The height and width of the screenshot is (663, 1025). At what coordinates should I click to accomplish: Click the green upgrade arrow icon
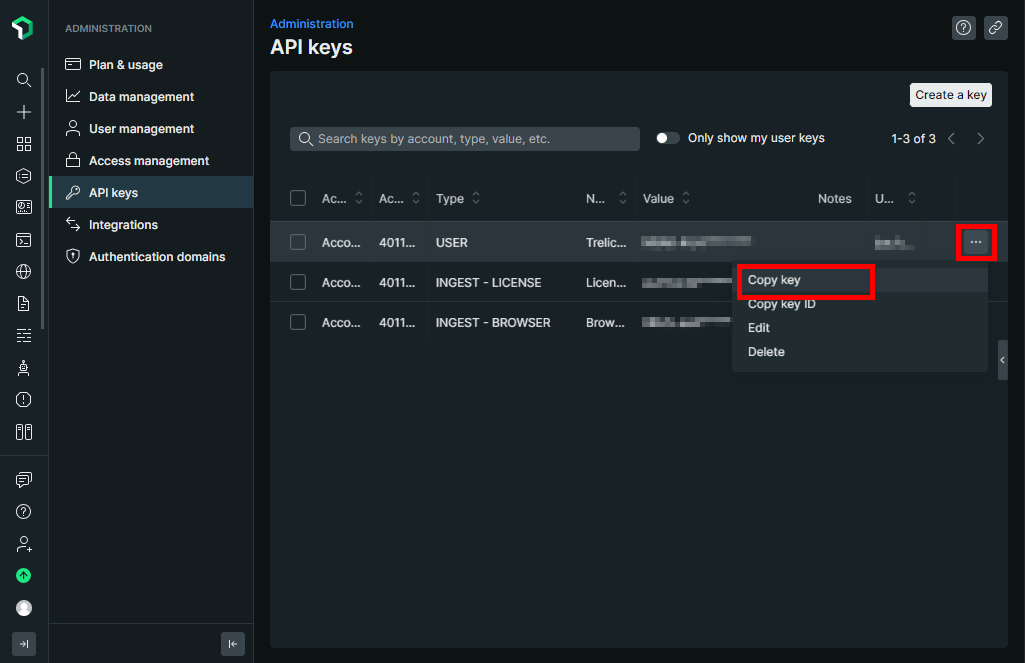[x=24, y=575]
